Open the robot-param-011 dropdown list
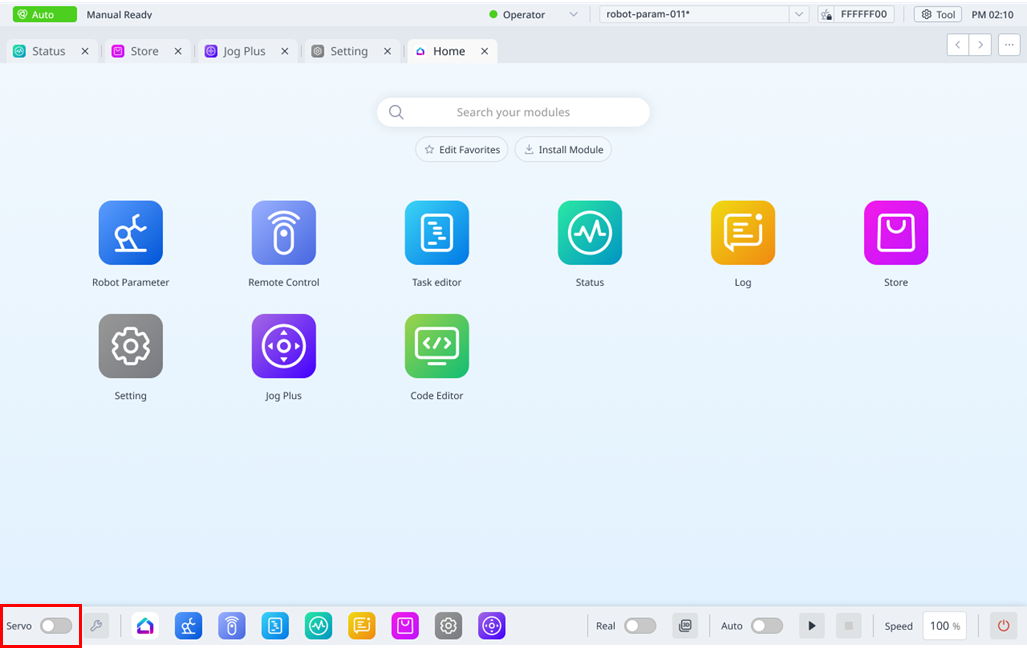The width and height of the screenshot is (1027, 648). click(798, 15)
